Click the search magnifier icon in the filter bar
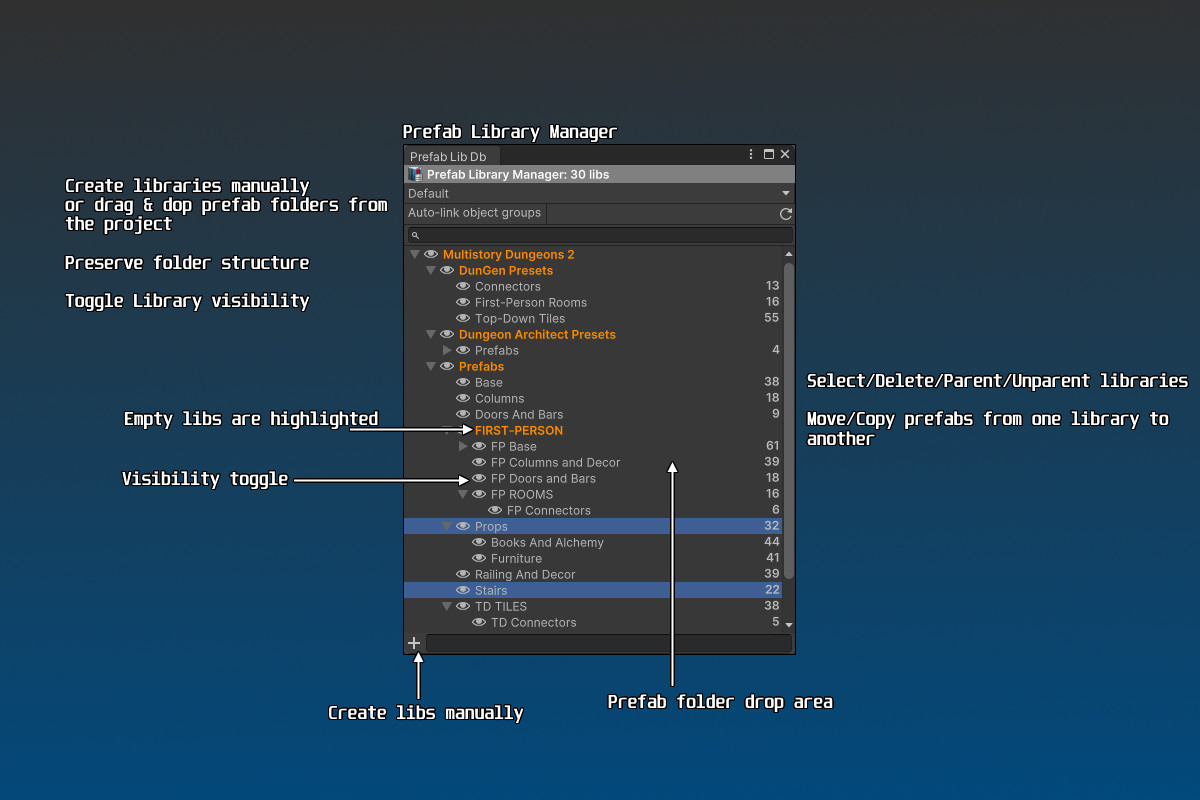 414,234
